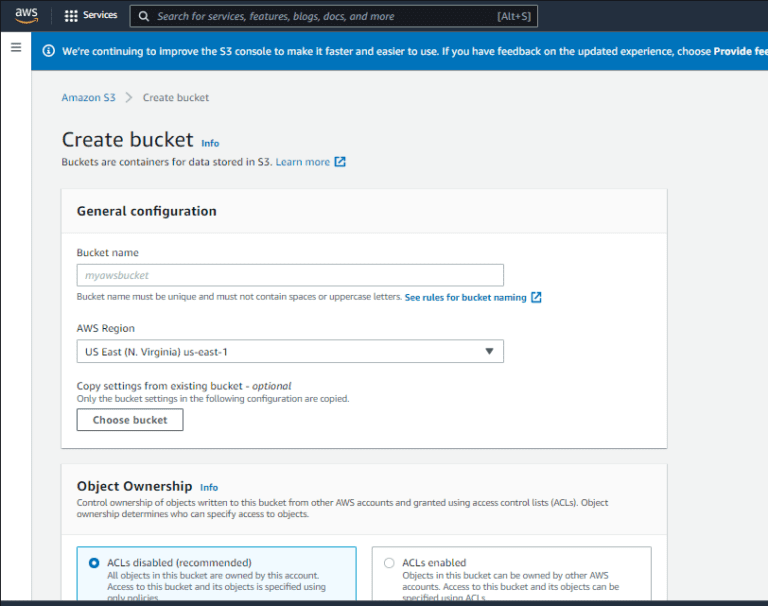The height and width of the screenshot is (606, 768).
Task: Open See rules for bucket naming
Action: pyautogui.click(x=465, y=297)
